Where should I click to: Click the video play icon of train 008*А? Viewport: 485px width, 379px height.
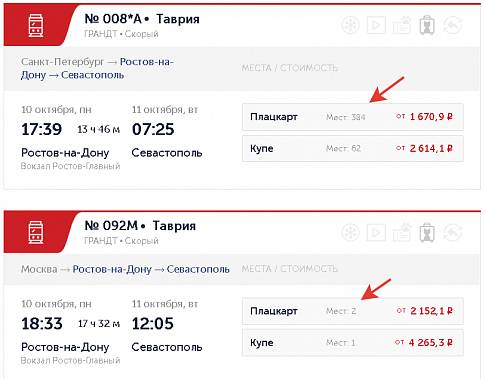tap(376, 25)
